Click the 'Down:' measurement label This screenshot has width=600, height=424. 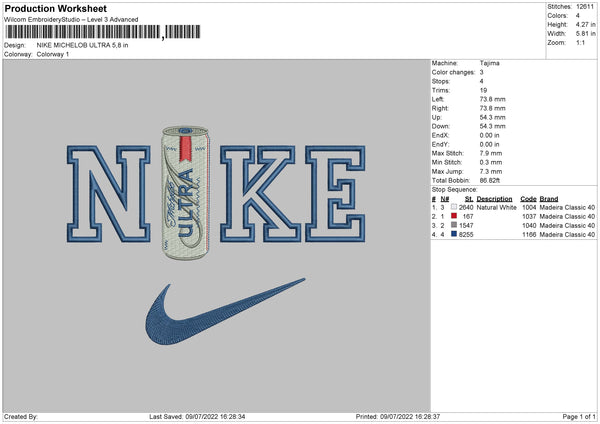440,126
